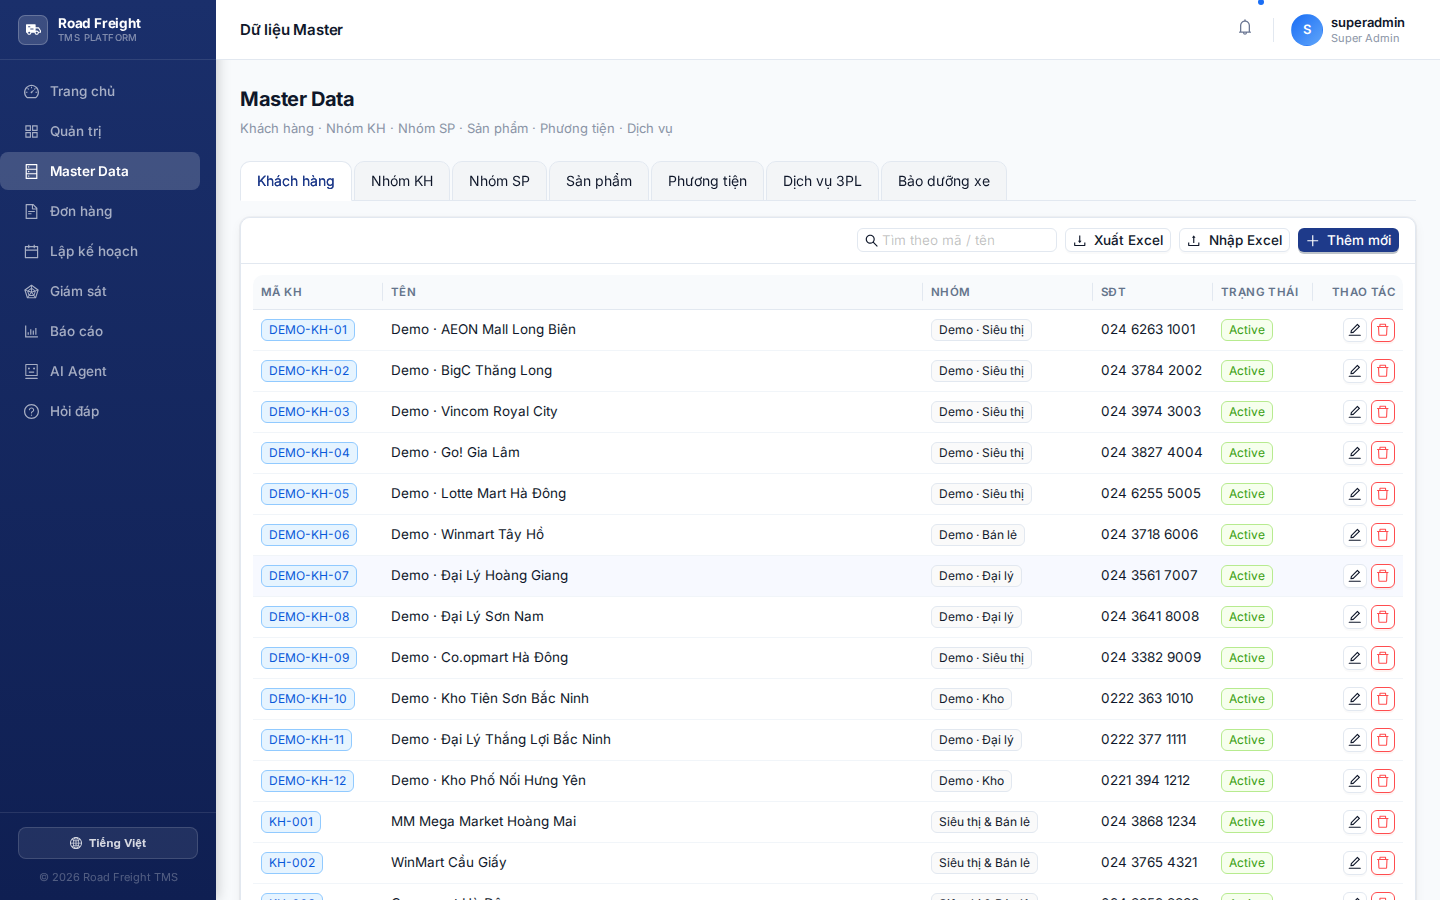Click the Xuất Excel button

[x=1118, y=240]
